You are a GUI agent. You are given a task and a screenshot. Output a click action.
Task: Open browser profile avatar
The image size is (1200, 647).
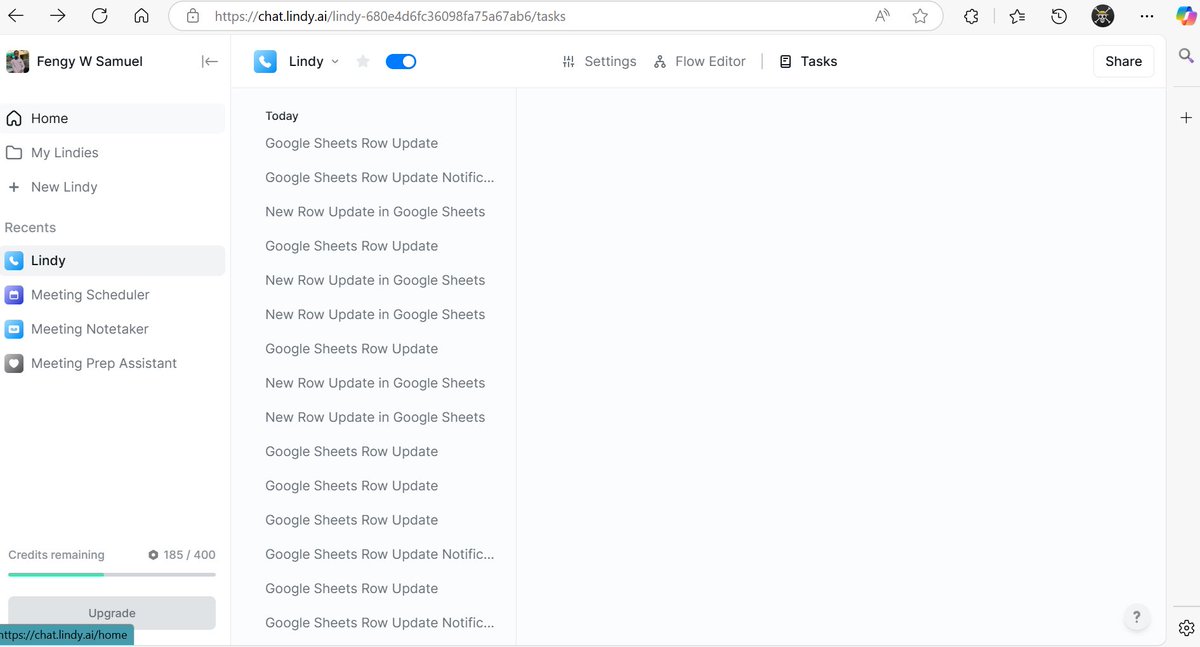tap(1102, 16)
